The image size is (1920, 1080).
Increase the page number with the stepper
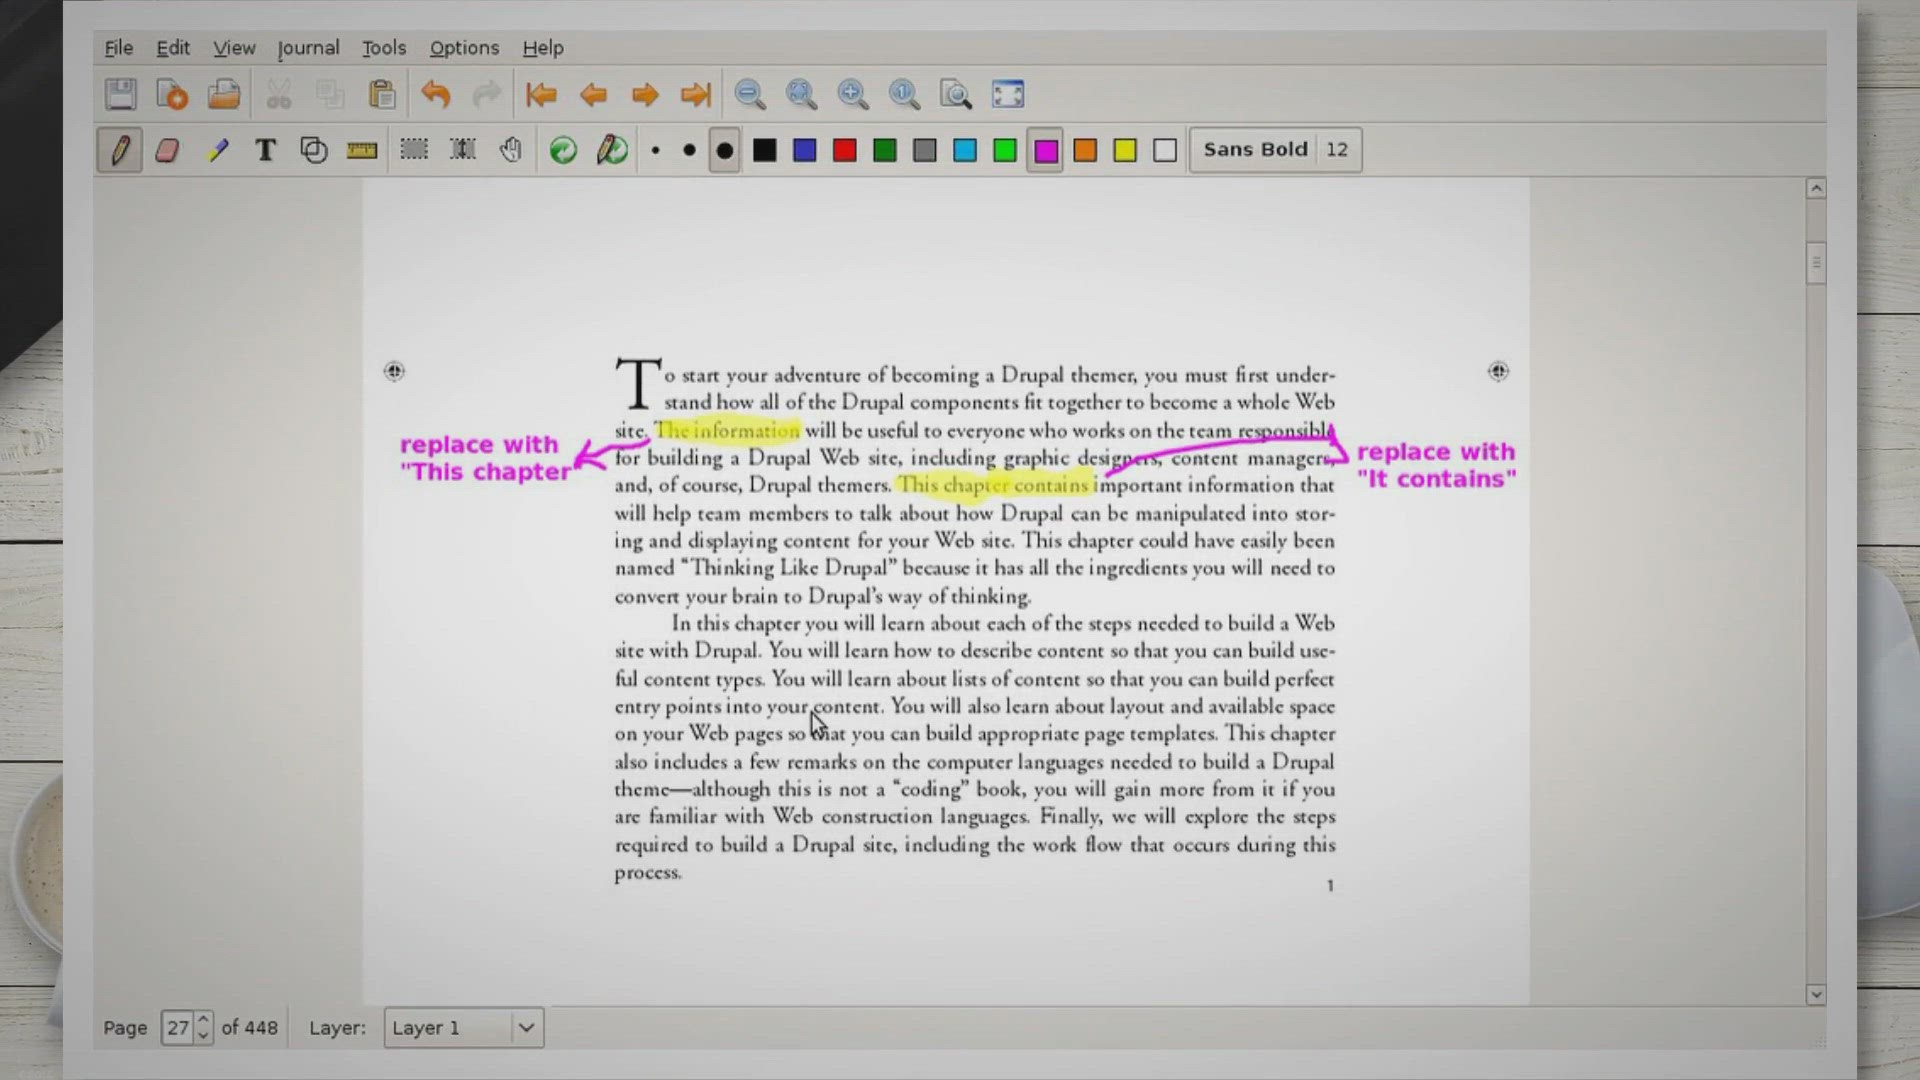[203, 1020]
